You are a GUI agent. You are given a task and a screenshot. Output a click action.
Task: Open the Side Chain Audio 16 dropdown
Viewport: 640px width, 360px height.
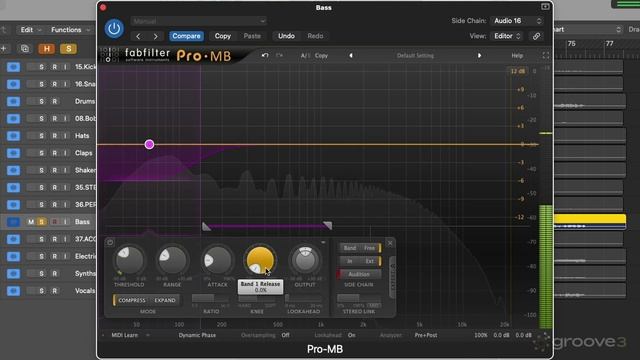click(517, 21)
